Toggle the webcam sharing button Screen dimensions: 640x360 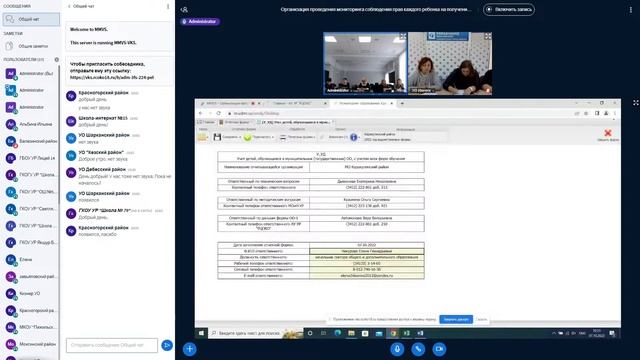(x=439, y=349)
